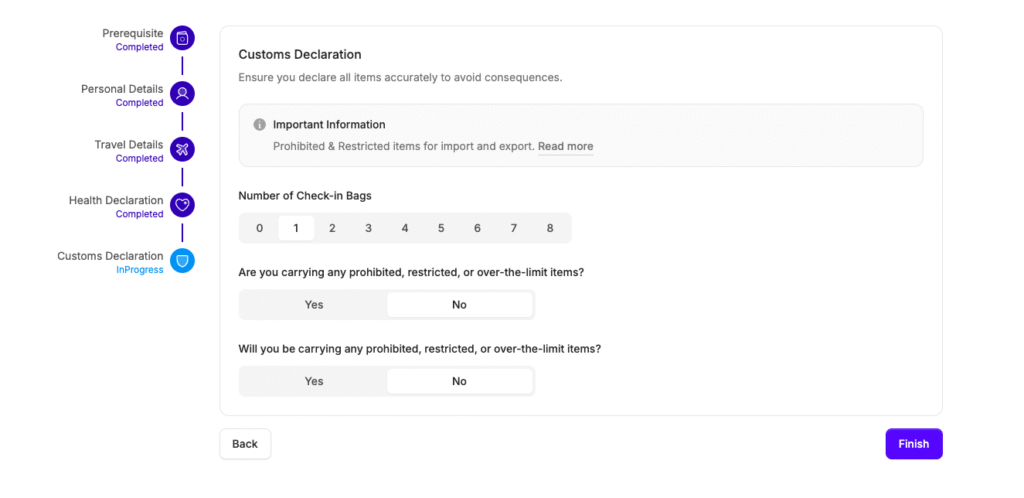Viewport: 1024px width, 498px height.
Task: Select 3 check-in bags option
Action: pos(368,228)
